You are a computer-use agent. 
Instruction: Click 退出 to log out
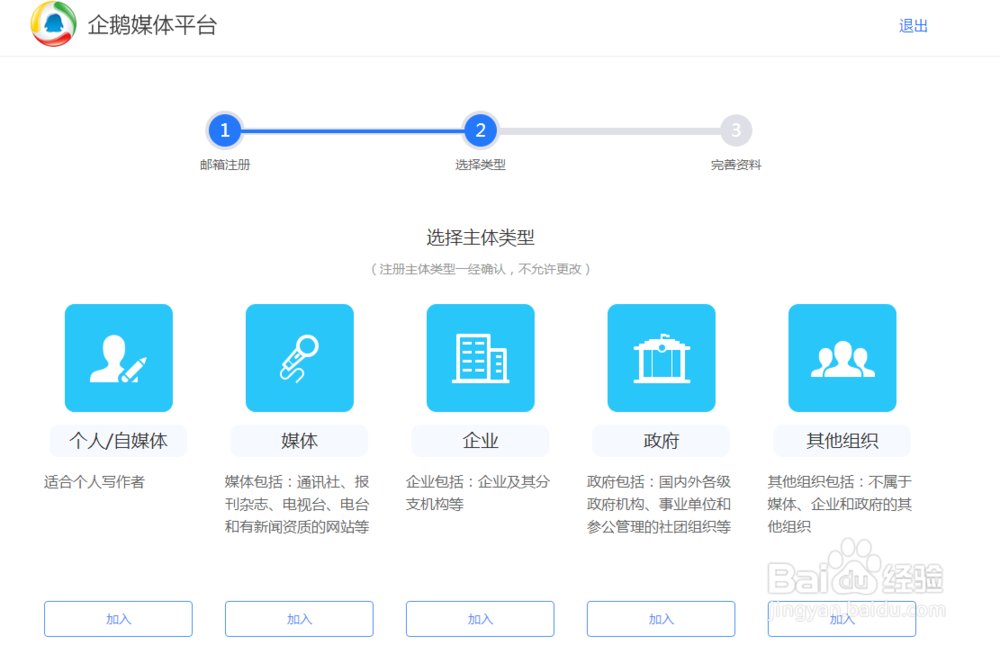click(913, 25)
